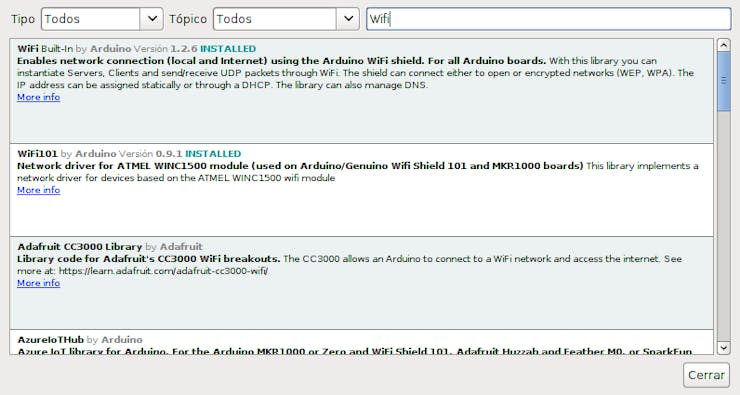Open More info link for WiFi Built-In
This screenshot has width=740, height=395.
(39, 97)
